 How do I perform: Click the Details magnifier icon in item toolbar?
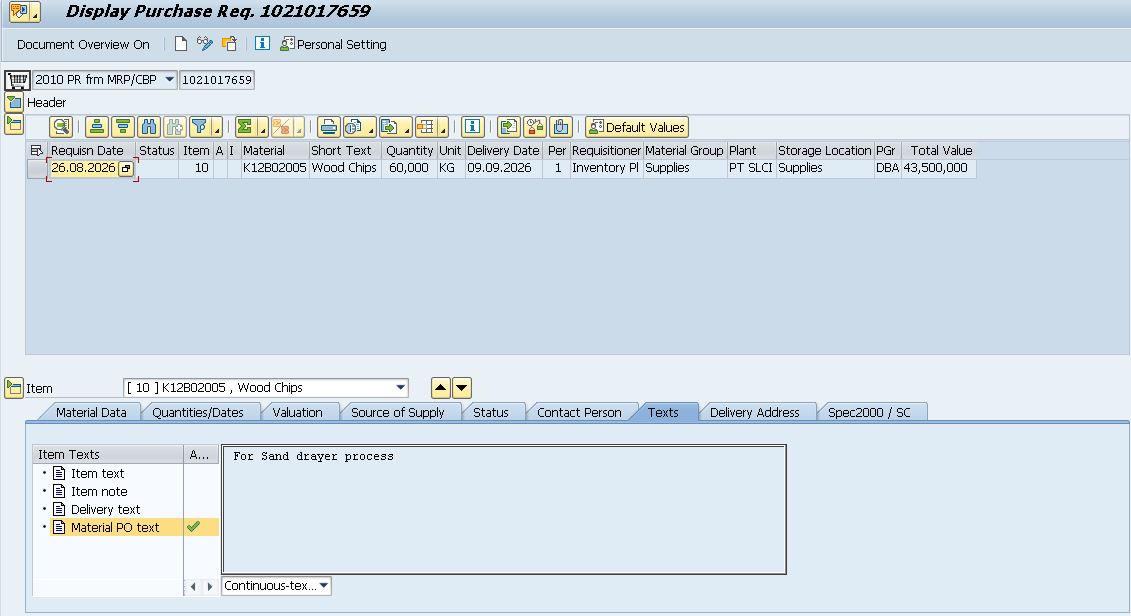(61, 127)
